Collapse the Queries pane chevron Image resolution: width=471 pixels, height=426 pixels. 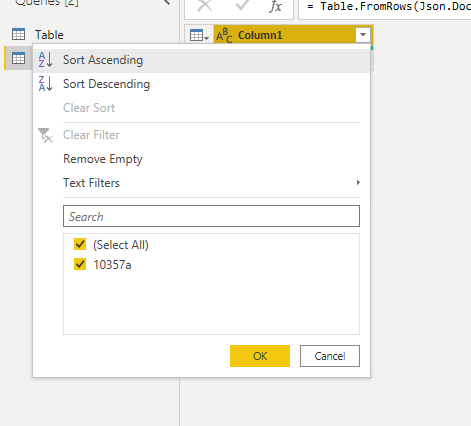(x=167, y=2)
